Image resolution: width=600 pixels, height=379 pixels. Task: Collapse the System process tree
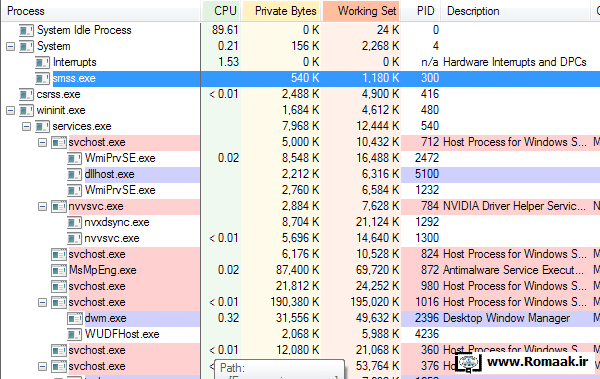point(10,46)
